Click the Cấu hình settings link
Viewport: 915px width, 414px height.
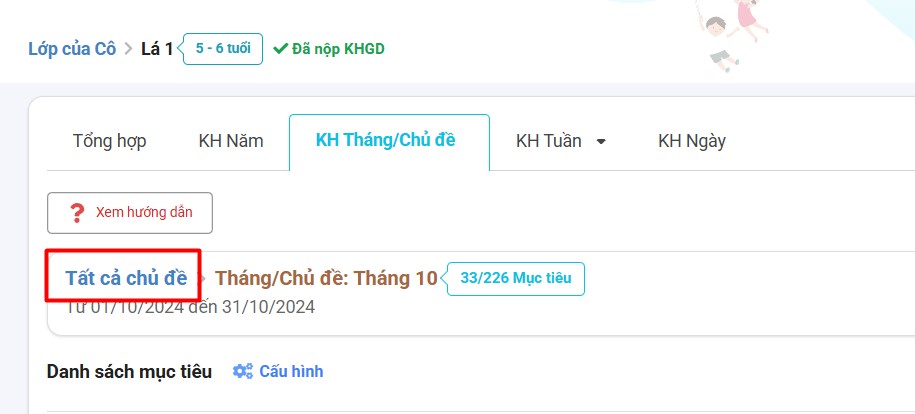pyautogui.click(x=291, y=371)
